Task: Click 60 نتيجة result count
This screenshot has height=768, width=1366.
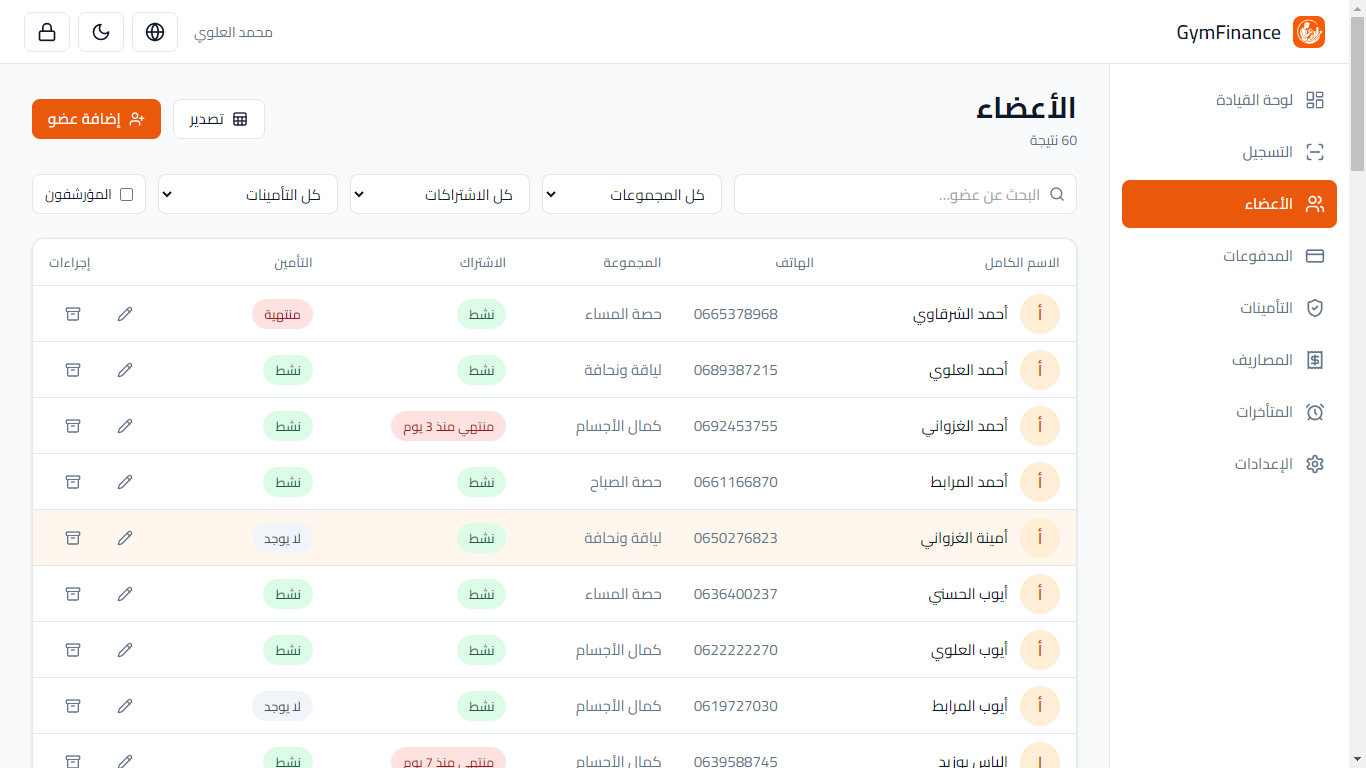Action: click(1053, 141)
